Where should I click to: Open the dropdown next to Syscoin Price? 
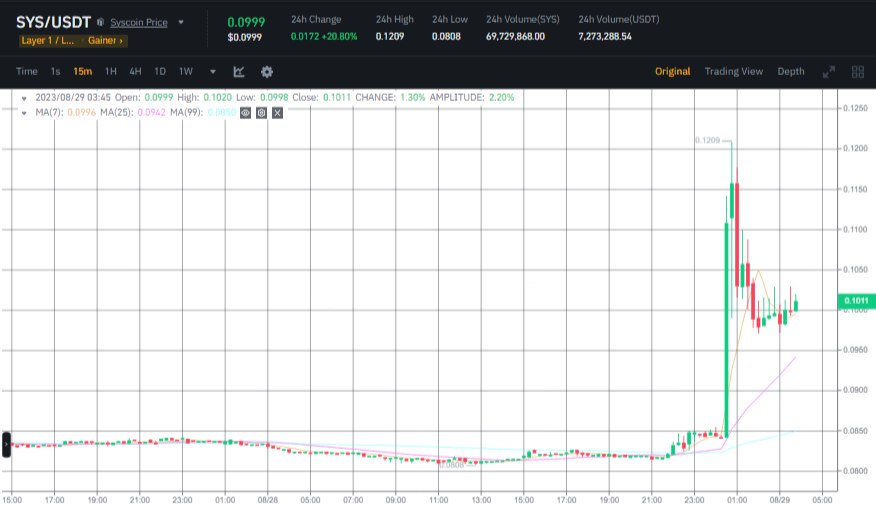pos(181,22)
